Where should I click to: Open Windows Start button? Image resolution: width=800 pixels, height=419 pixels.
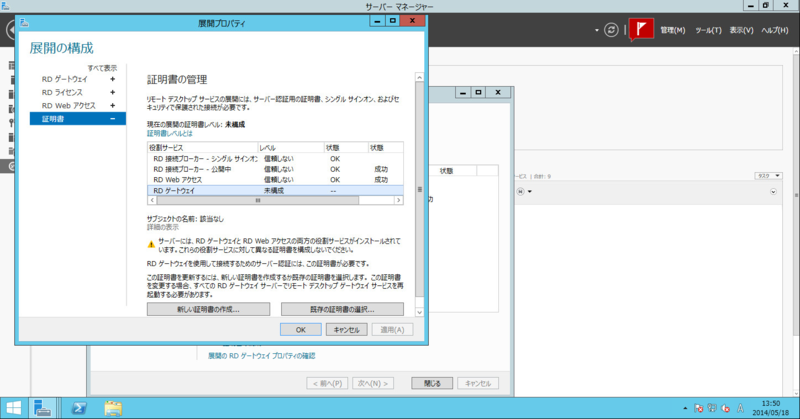click(x=13, y=408)
